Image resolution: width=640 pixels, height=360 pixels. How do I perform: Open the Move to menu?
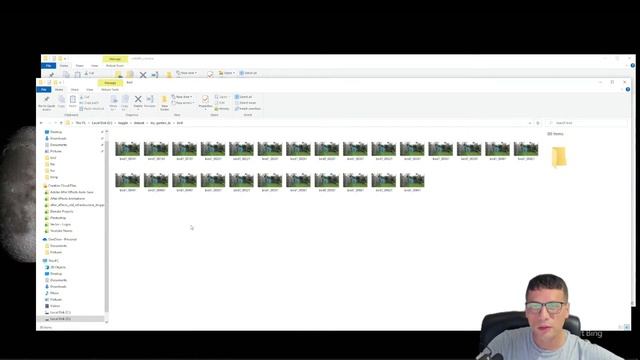pos(113,102)
